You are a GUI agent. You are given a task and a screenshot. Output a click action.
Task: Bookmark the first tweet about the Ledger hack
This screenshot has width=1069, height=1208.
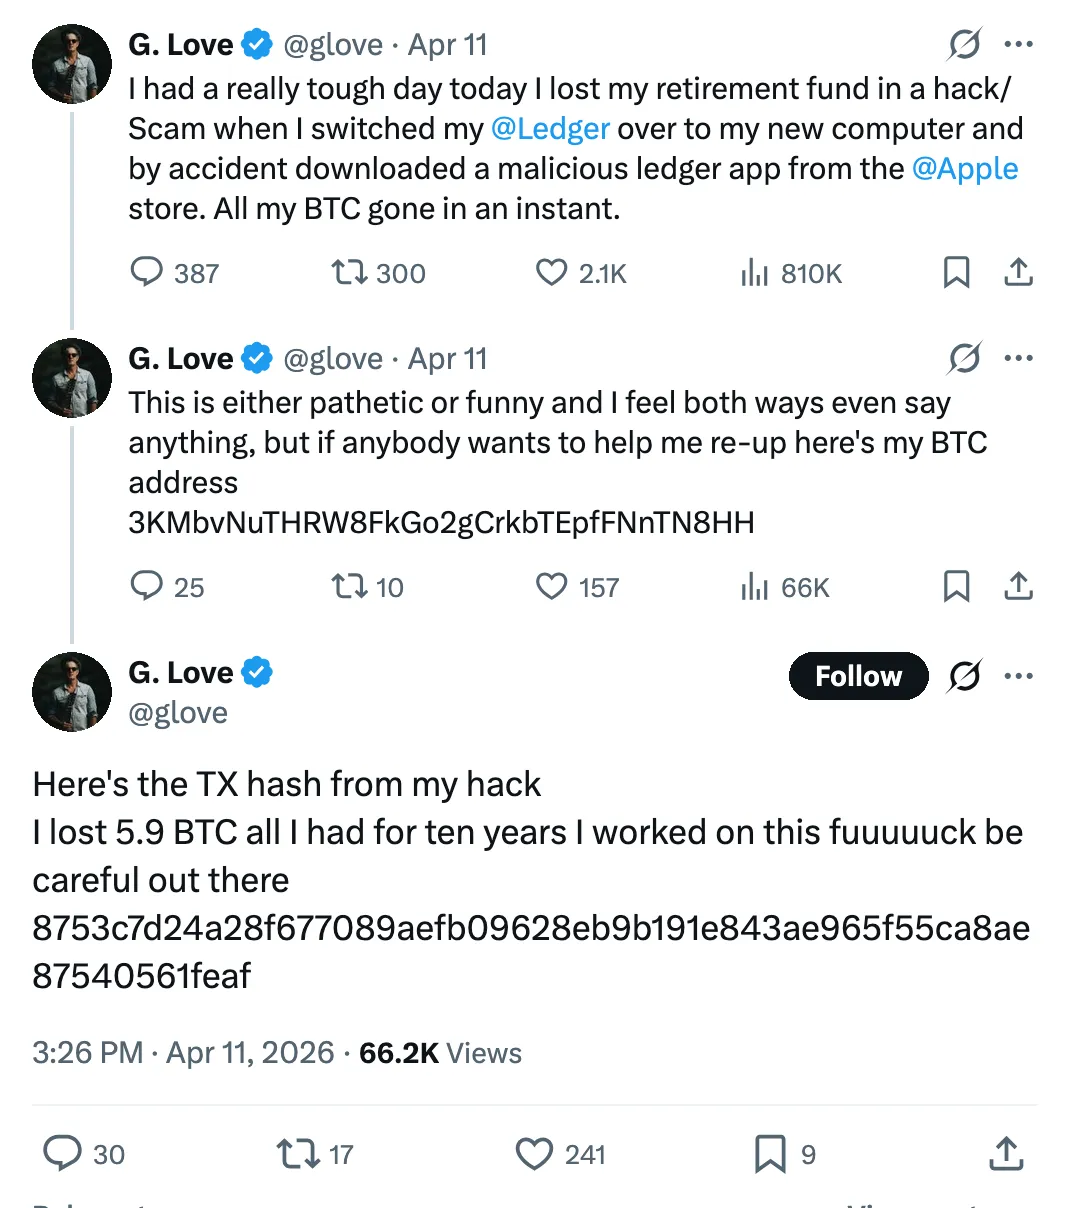pyautogui.click(x=956, y=272)
